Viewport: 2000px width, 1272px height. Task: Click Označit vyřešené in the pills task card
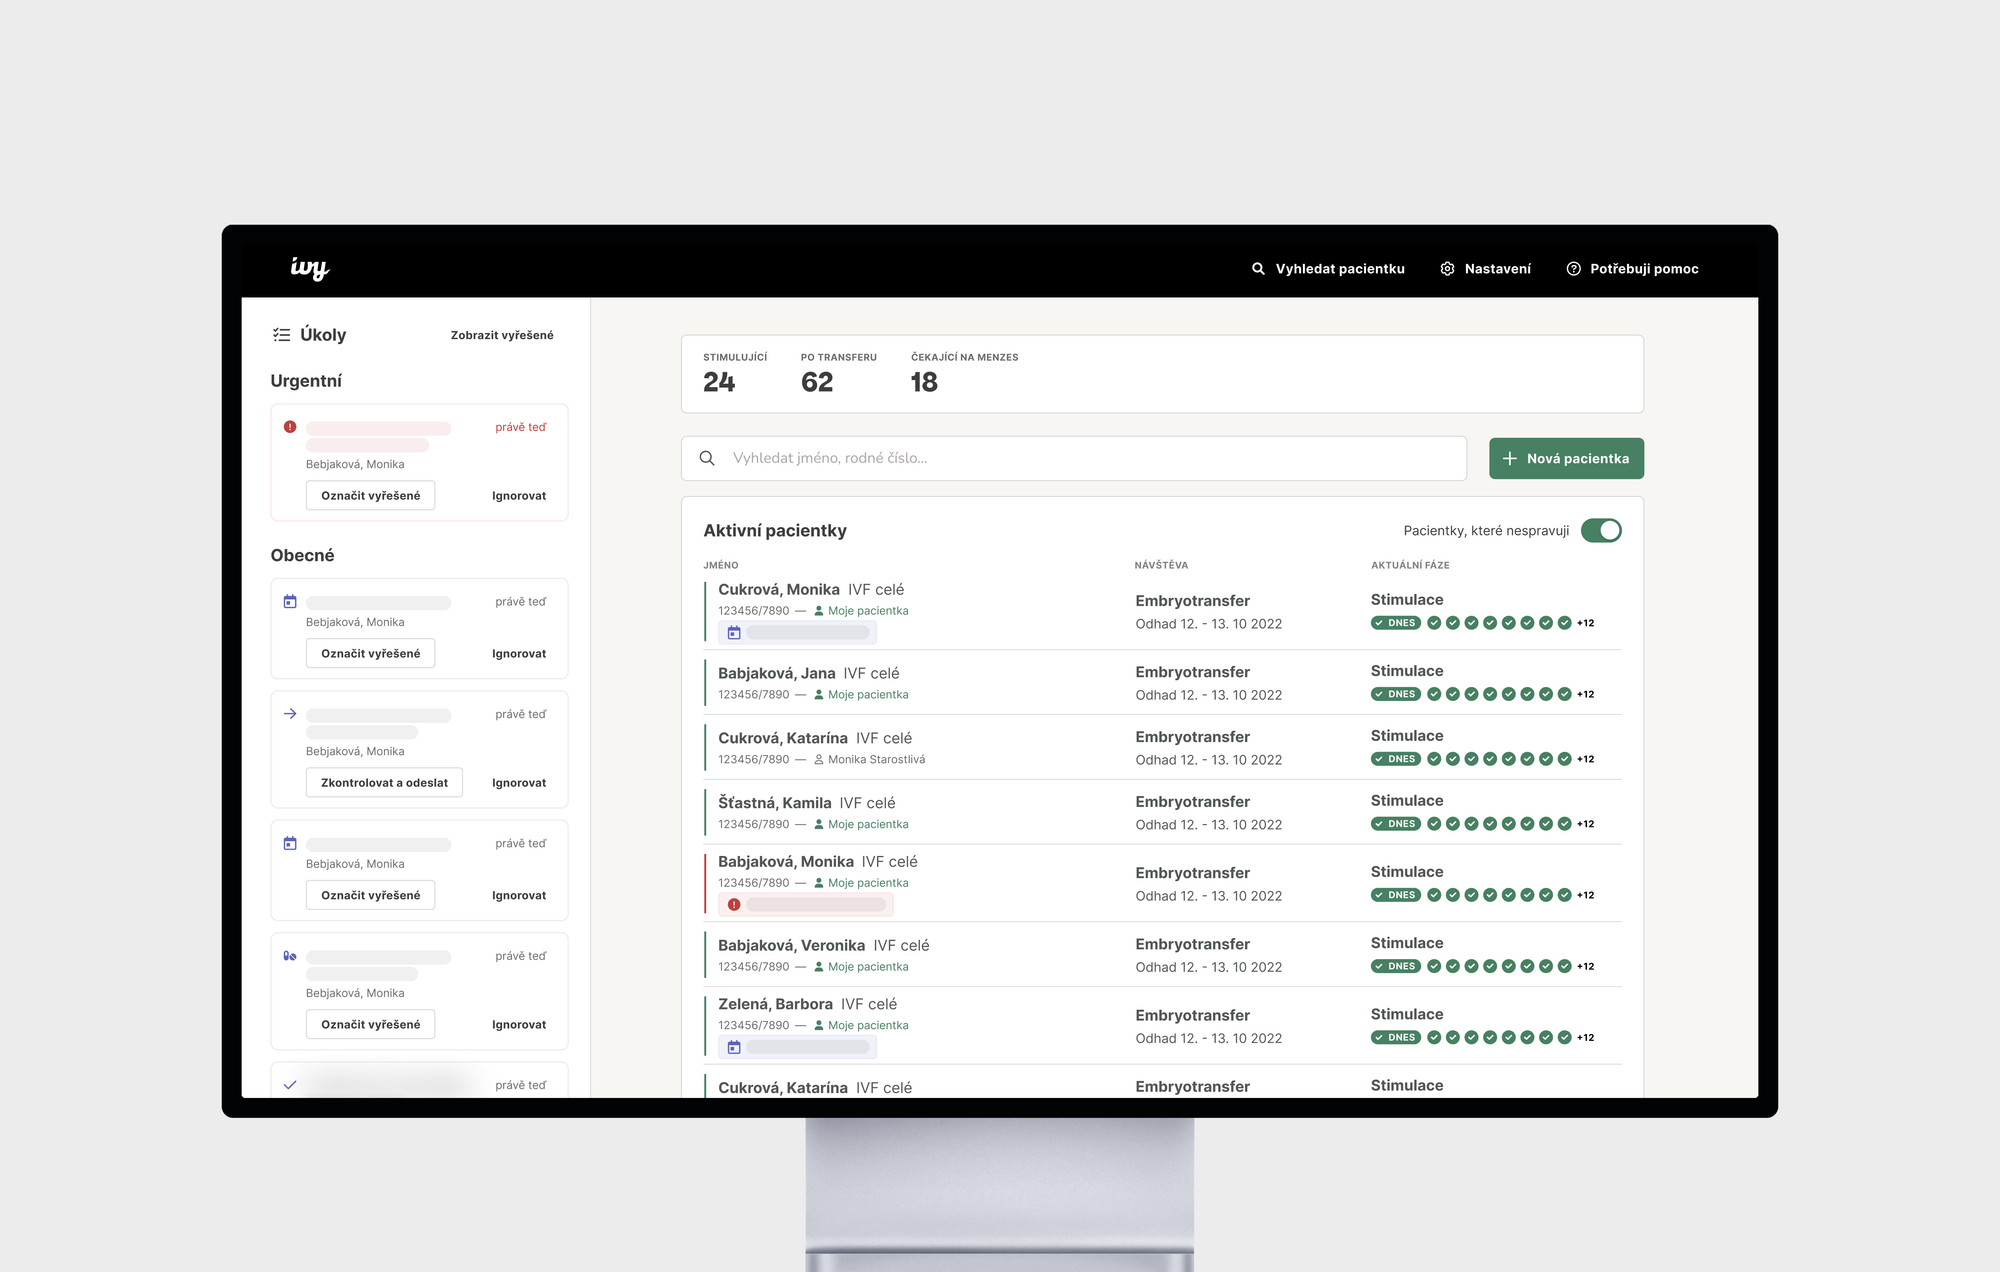click(x=370, y=1025)
